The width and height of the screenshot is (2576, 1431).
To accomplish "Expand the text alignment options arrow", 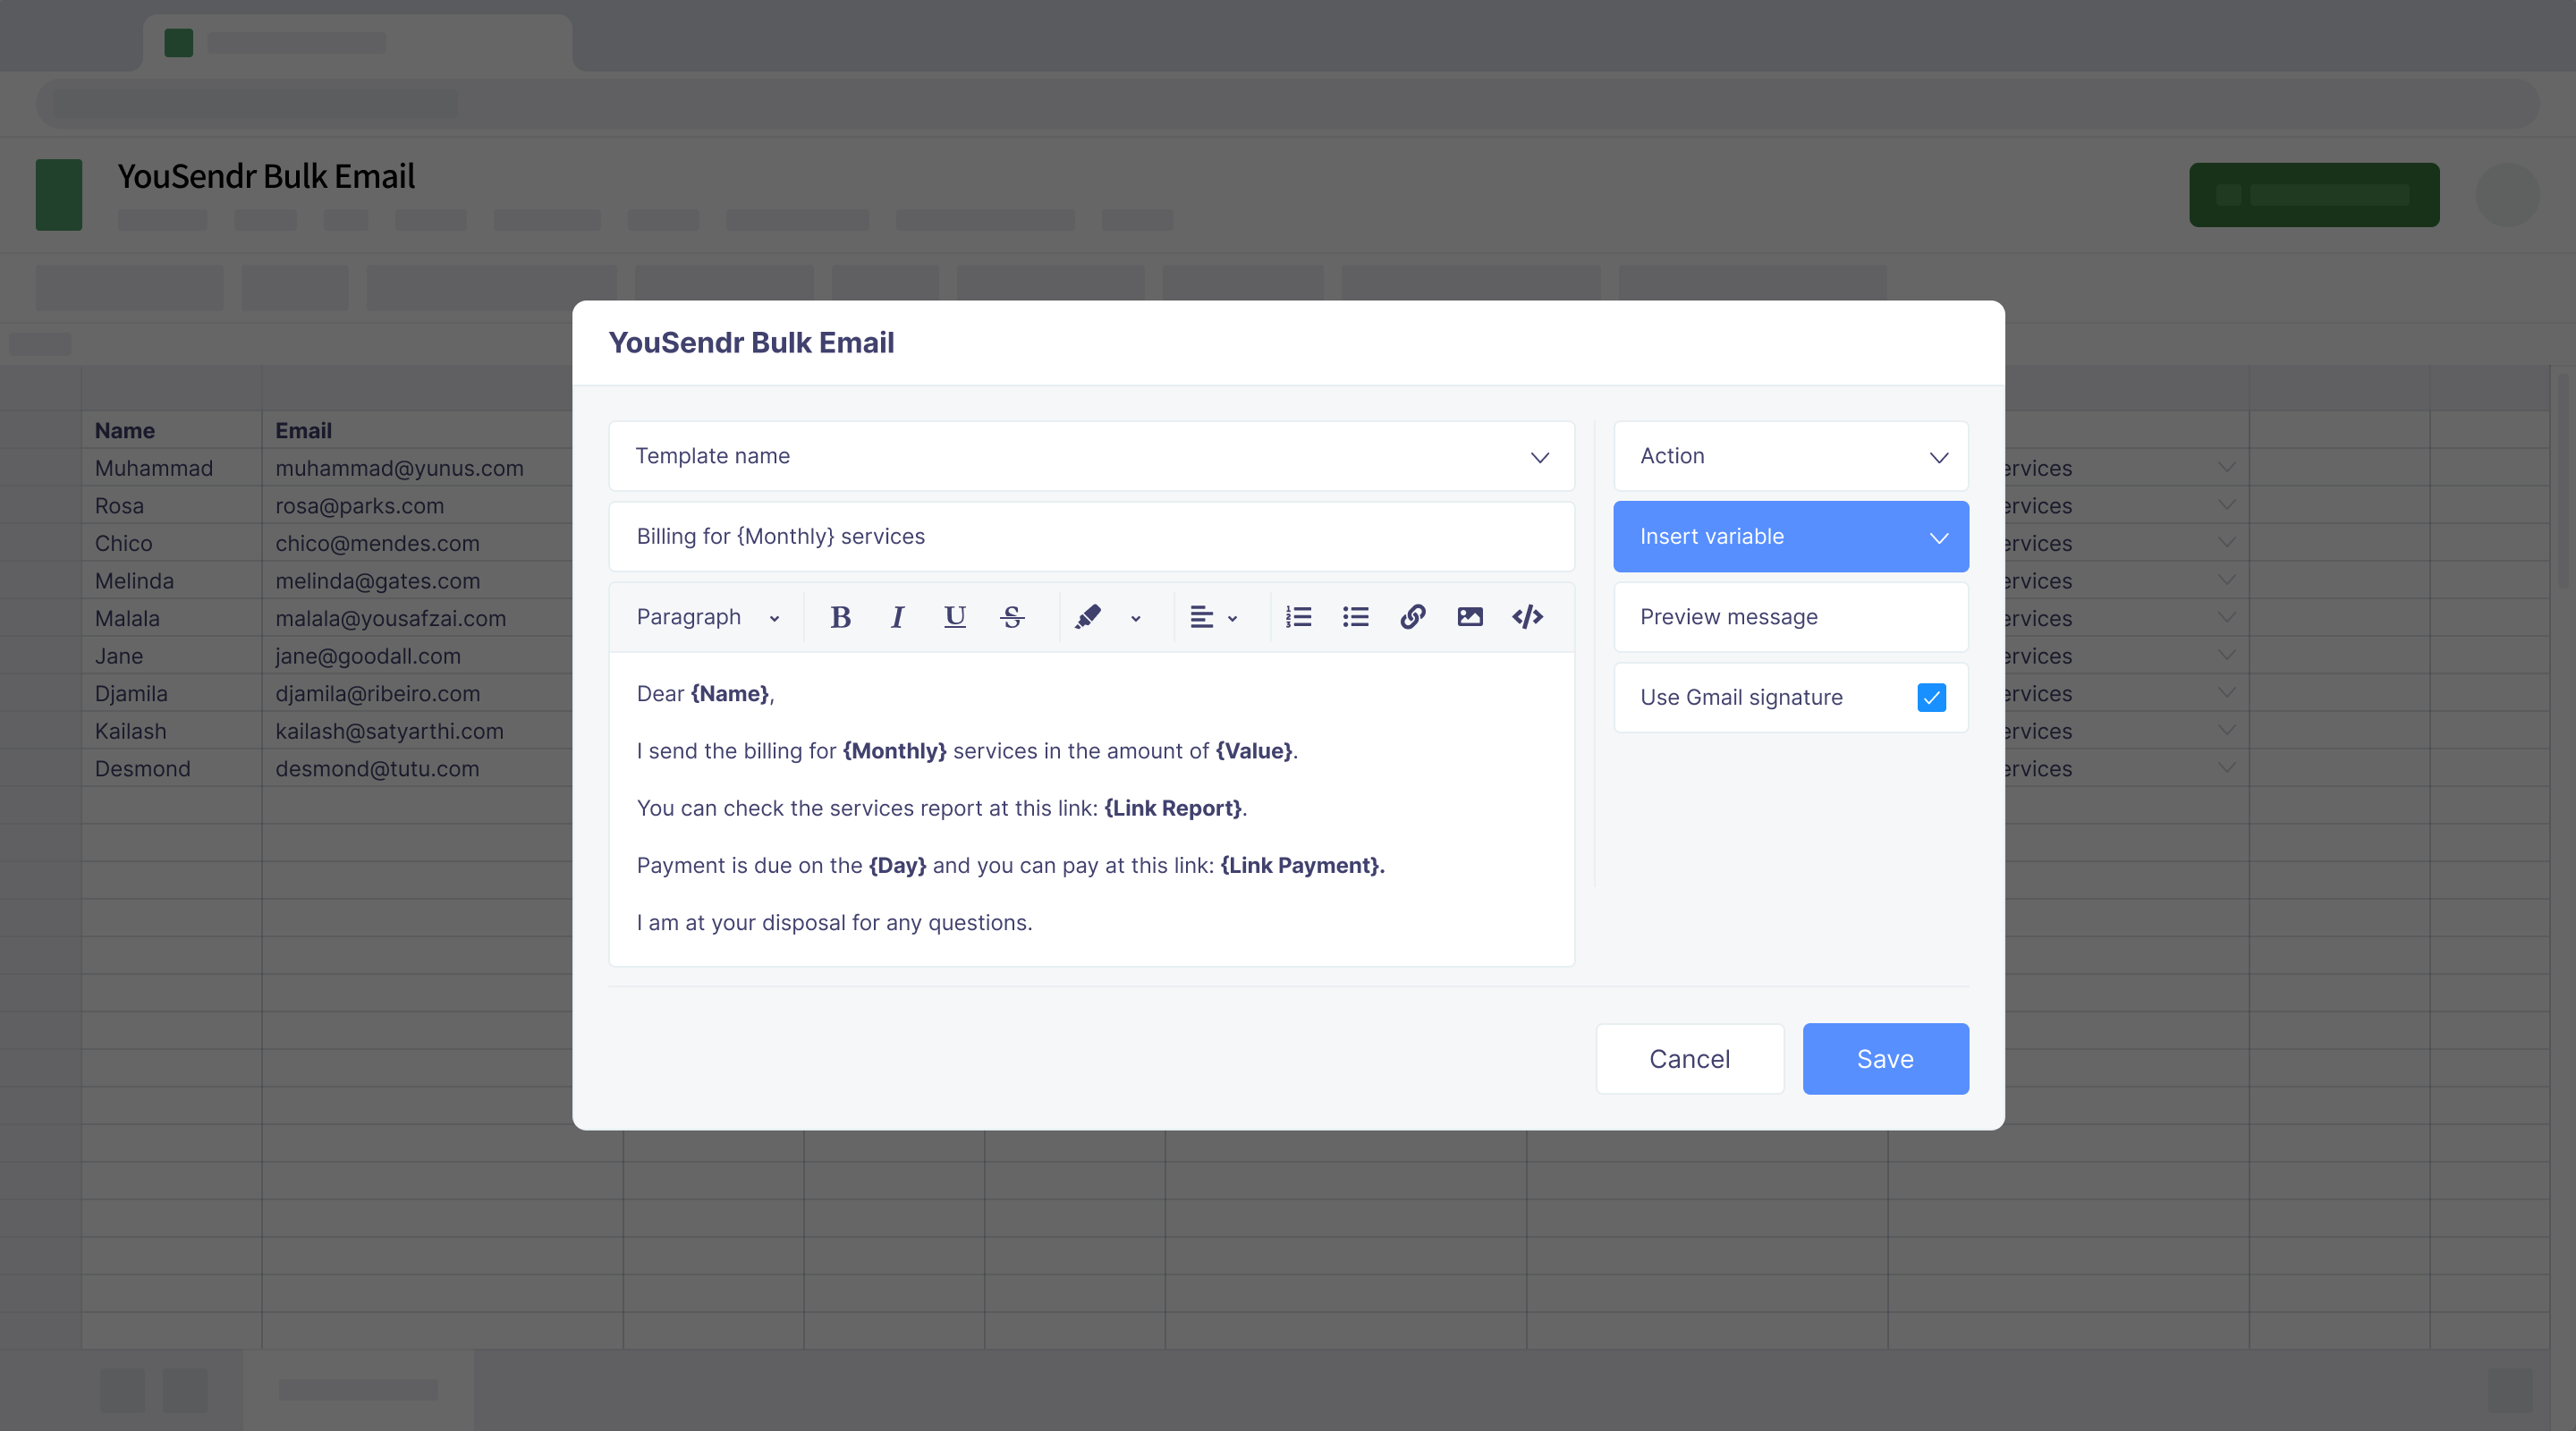I will click(x=1232, y=619).
